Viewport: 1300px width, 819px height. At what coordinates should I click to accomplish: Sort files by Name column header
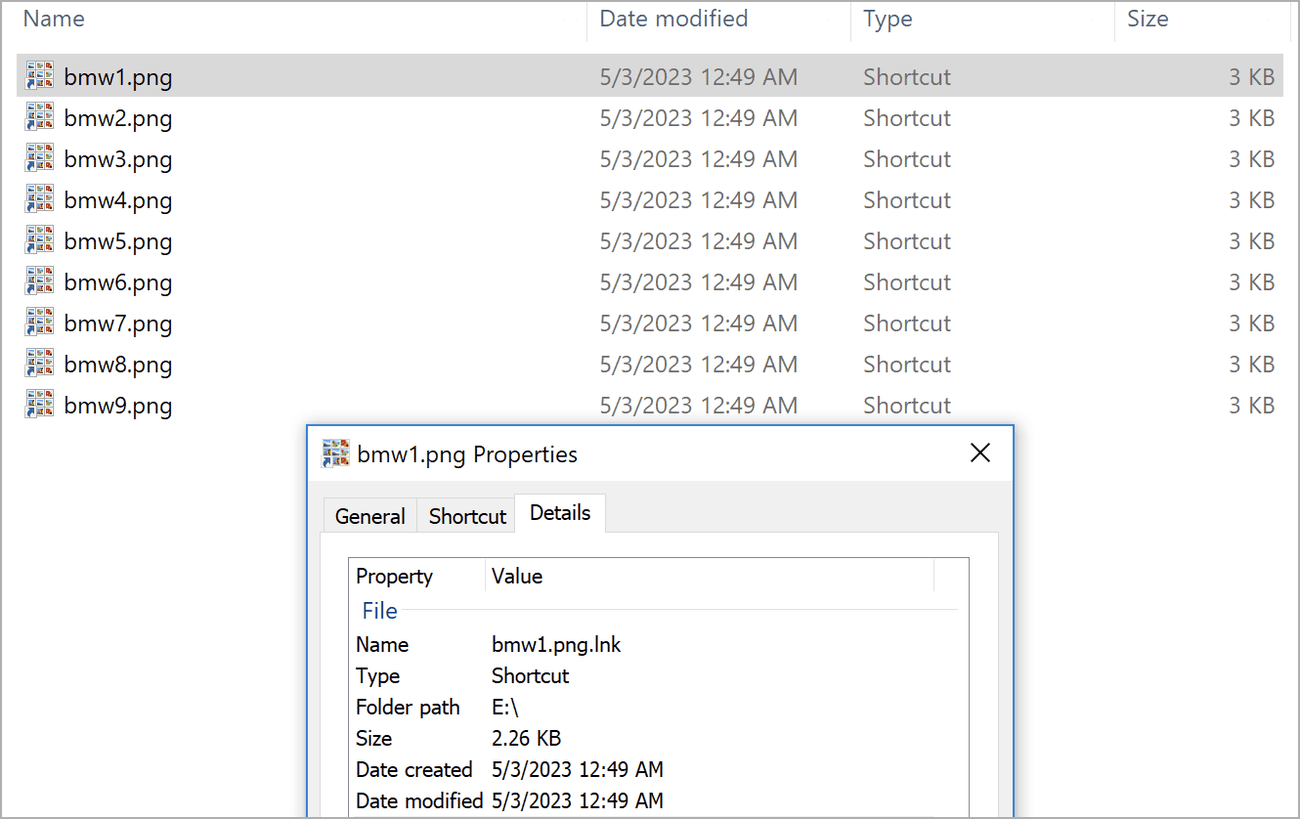point(54,18)
